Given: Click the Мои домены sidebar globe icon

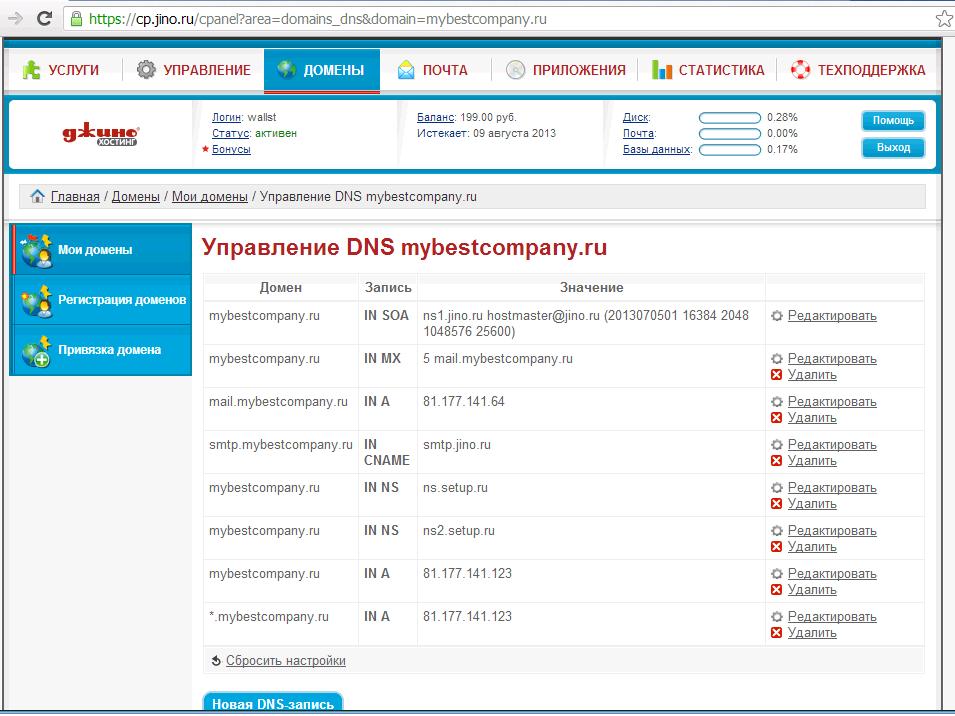Looking at the screenshot, I should click(x=36, y=250).
